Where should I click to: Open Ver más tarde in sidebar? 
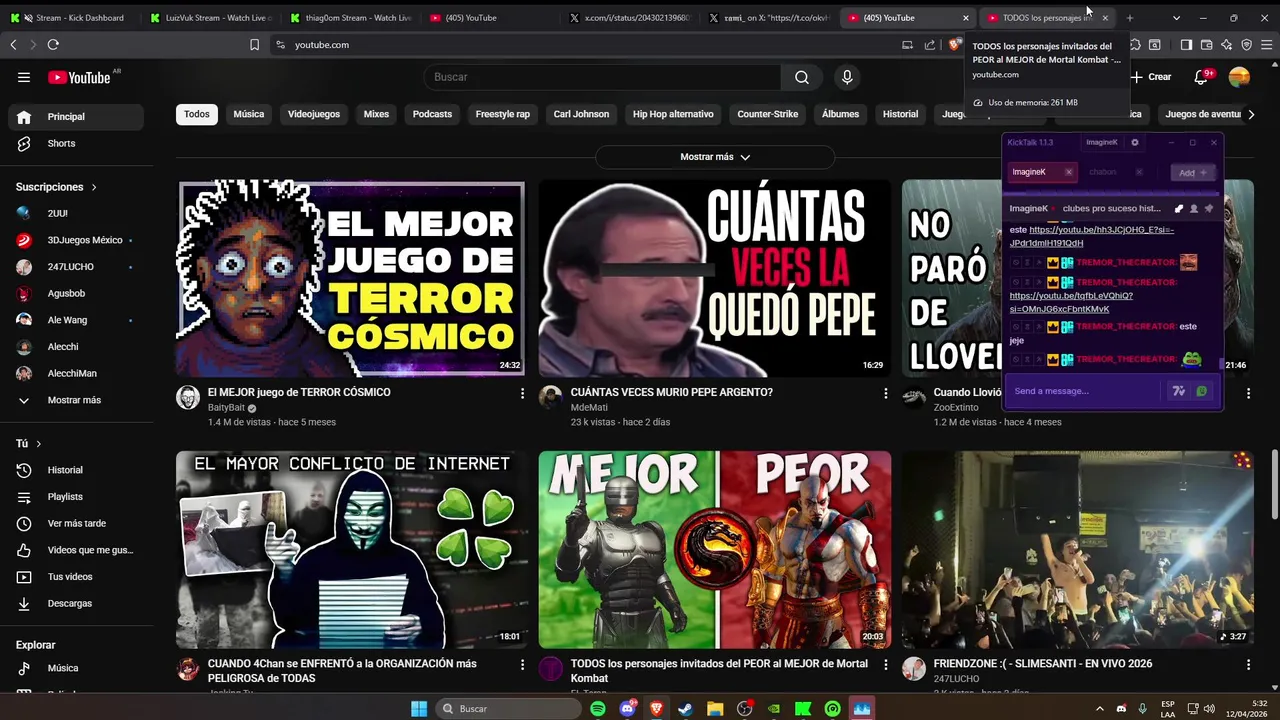[76, 523]
